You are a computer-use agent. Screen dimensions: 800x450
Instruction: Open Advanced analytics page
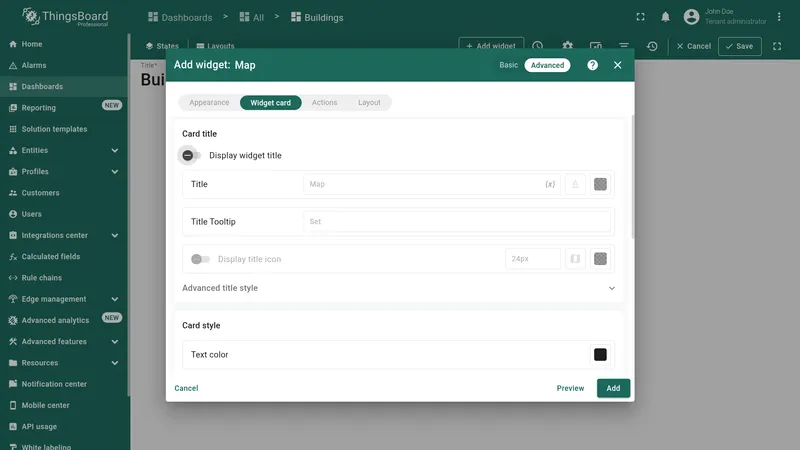tap(55, 320)
